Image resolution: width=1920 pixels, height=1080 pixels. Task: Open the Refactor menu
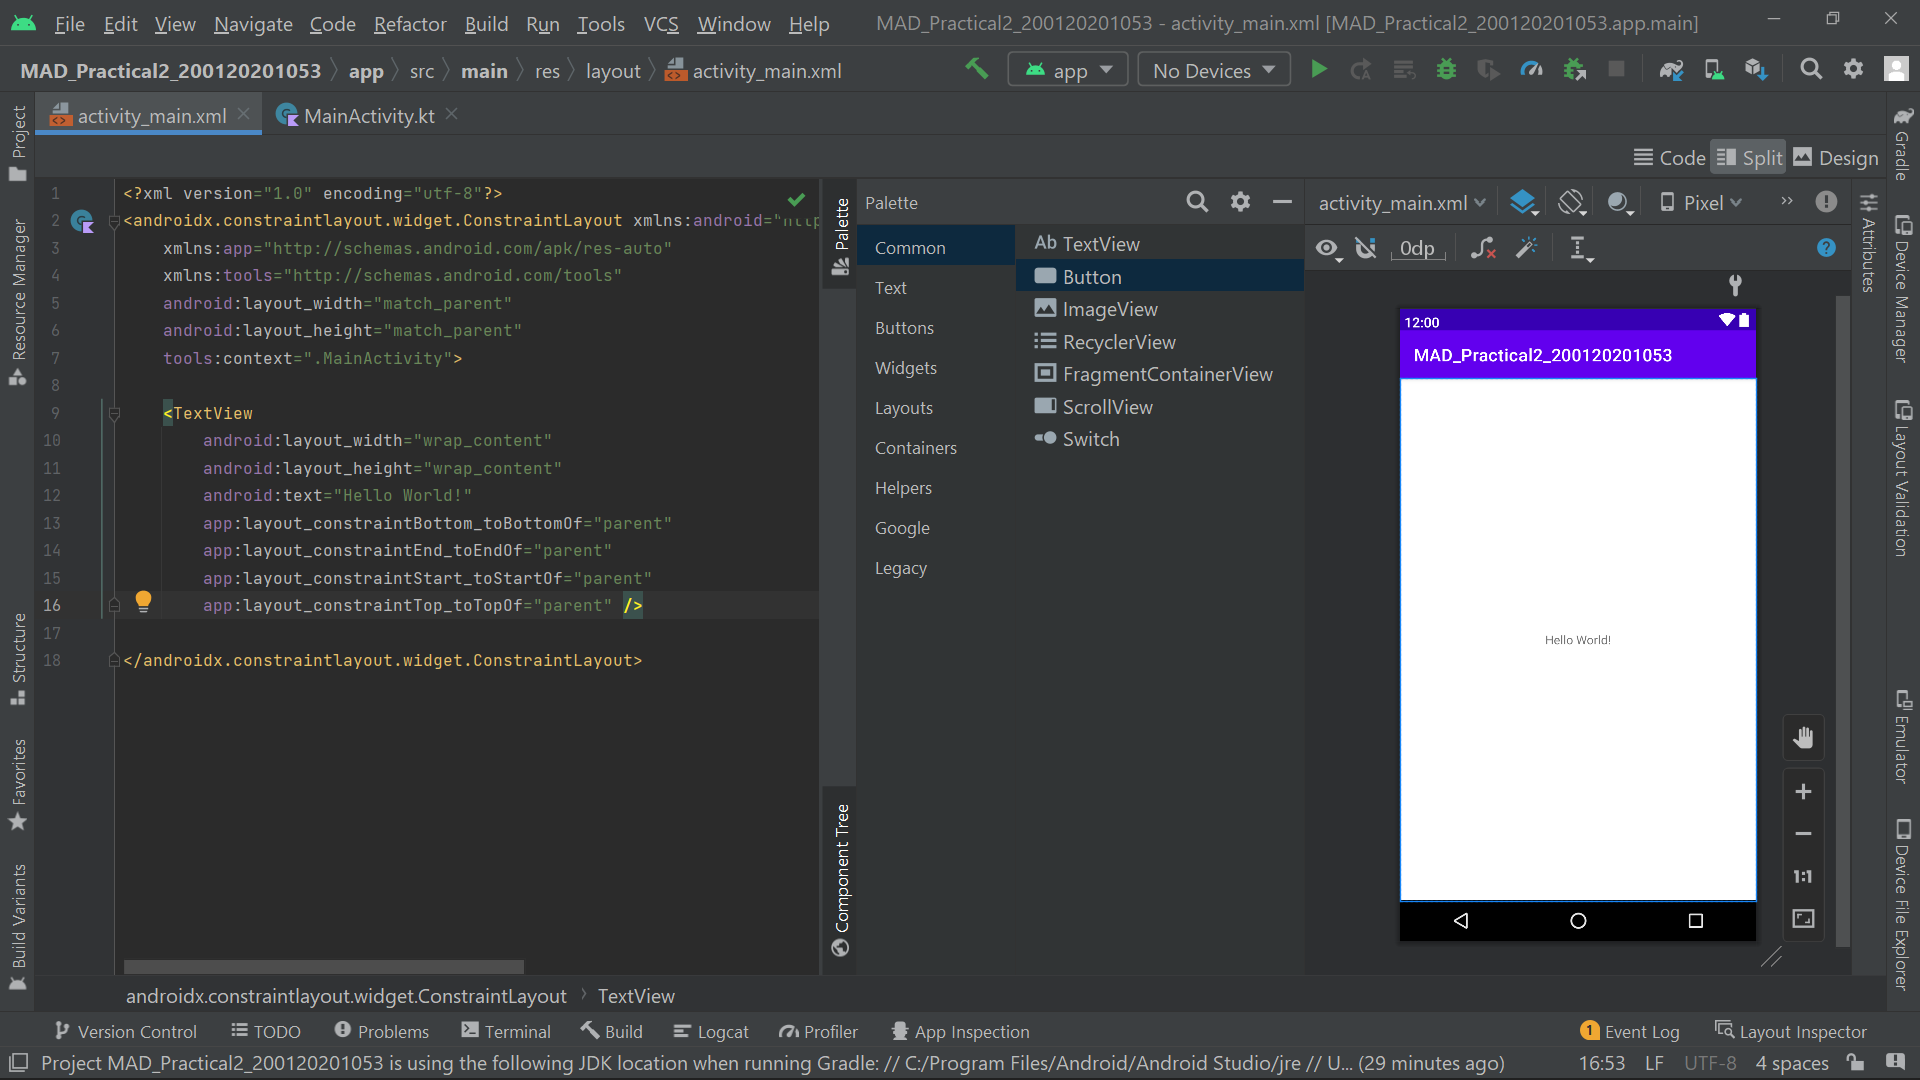(410, 24)
